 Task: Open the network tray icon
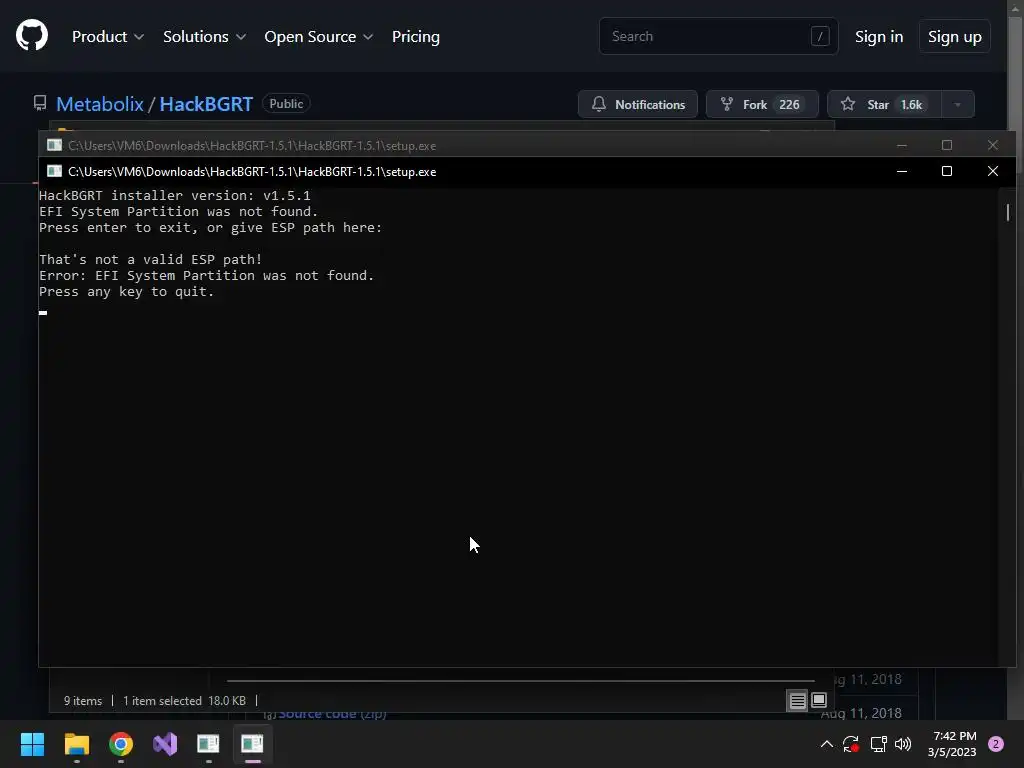coord(878,744)
